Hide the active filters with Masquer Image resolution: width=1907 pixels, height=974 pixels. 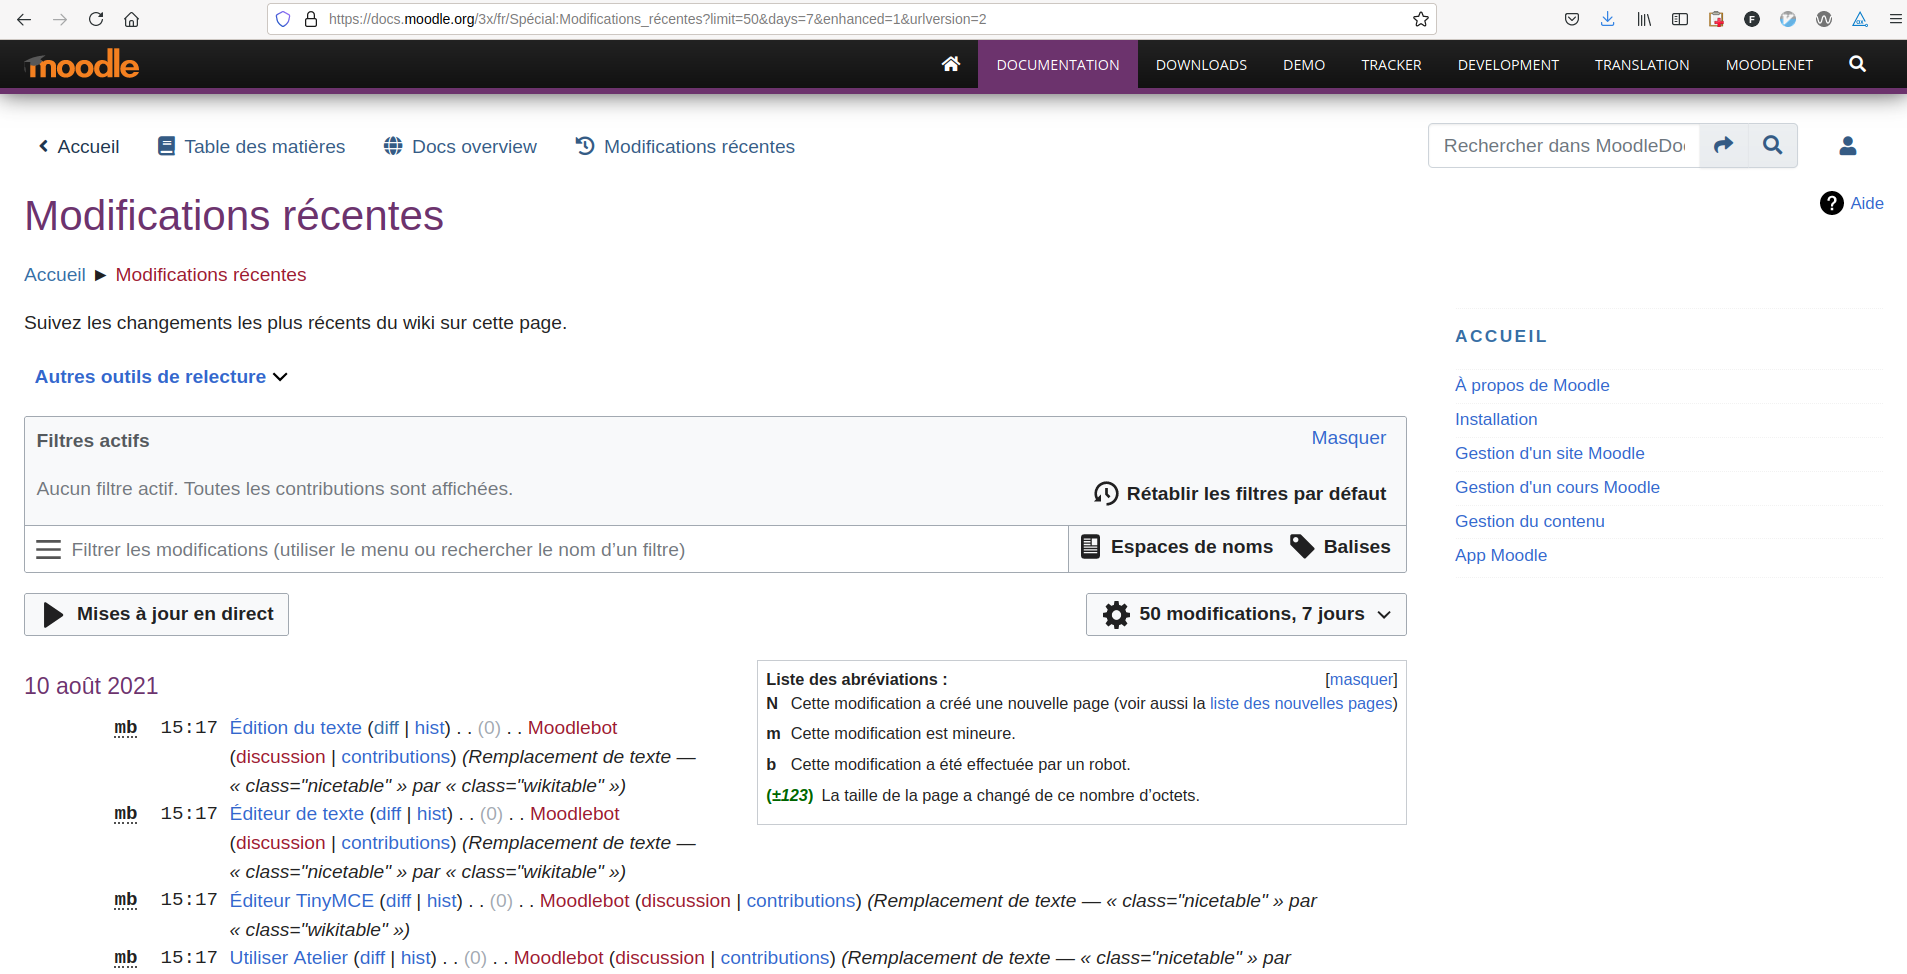tap(1348, 438)
